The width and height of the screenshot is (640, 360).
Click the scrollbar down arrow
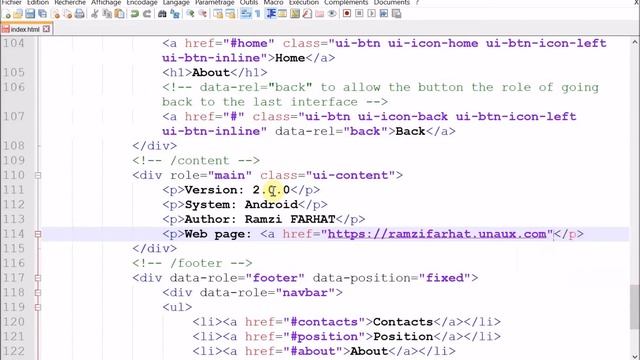[x=636, y=356]
